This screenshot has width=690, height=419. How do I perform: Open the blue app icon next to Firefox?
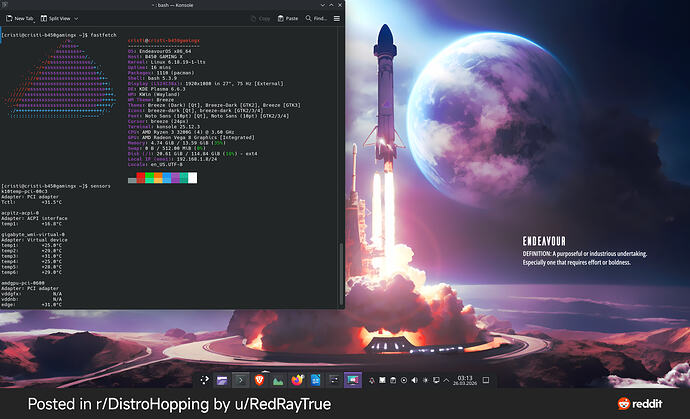(316, 380)
